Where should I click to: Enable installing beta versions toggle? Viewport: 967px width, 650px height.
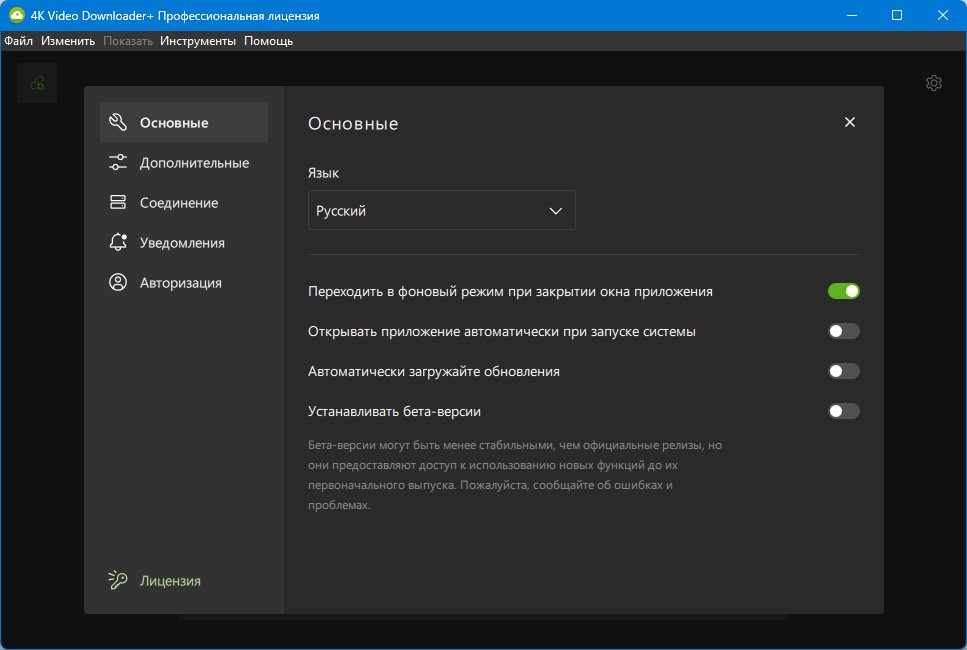844,411
